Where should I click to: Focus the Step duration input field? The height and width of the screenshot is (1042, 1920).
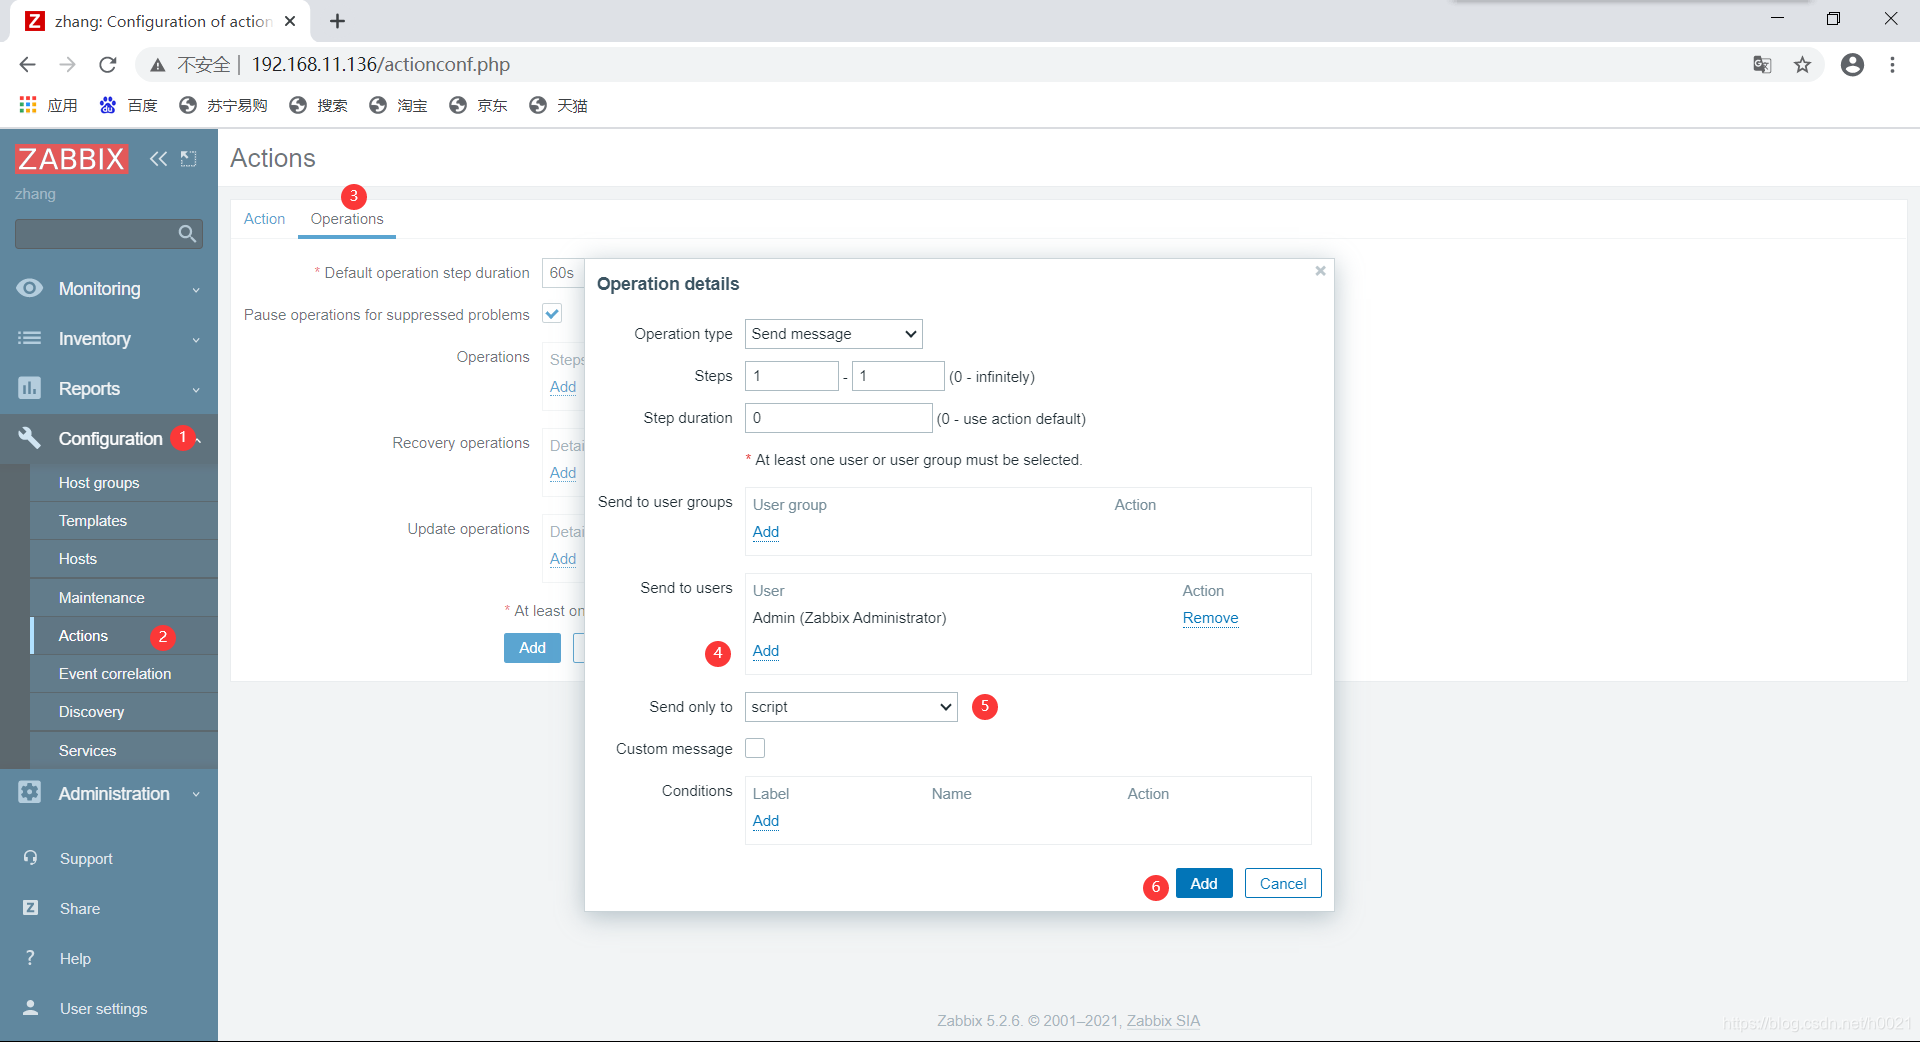coord(839,418)
